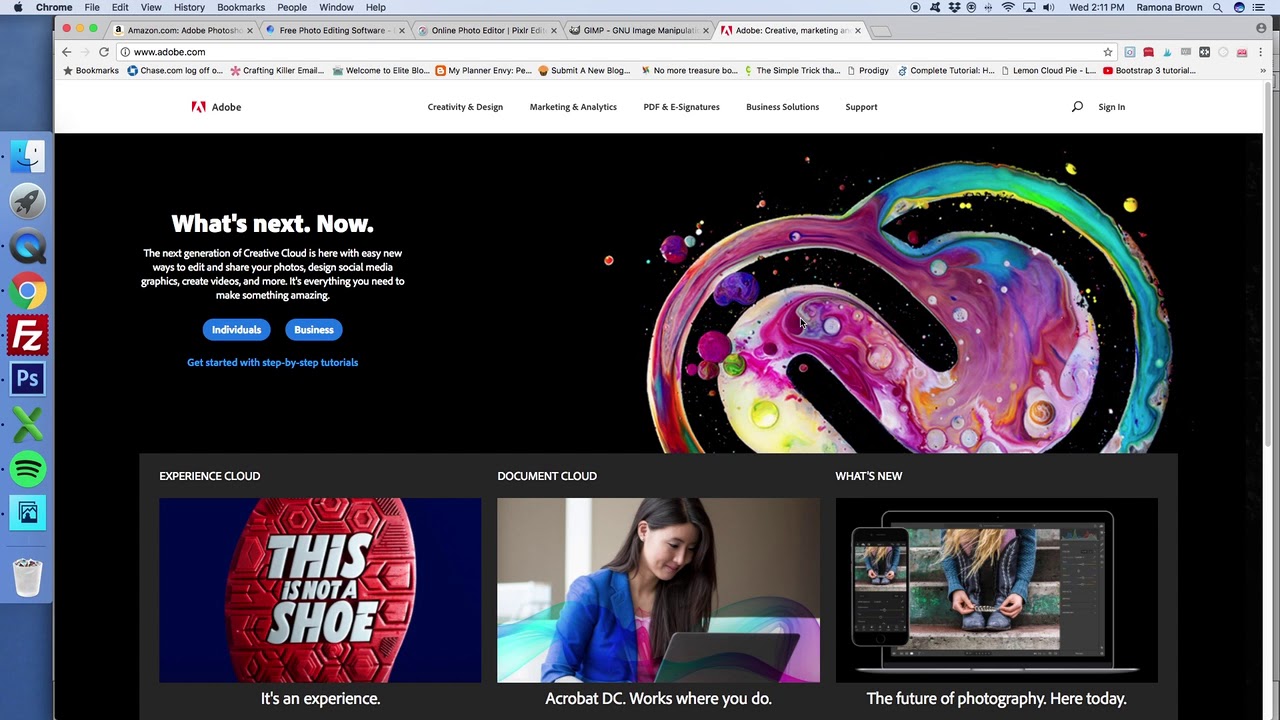Launch the rocket Launchpad icon in dock

(28, 202)
